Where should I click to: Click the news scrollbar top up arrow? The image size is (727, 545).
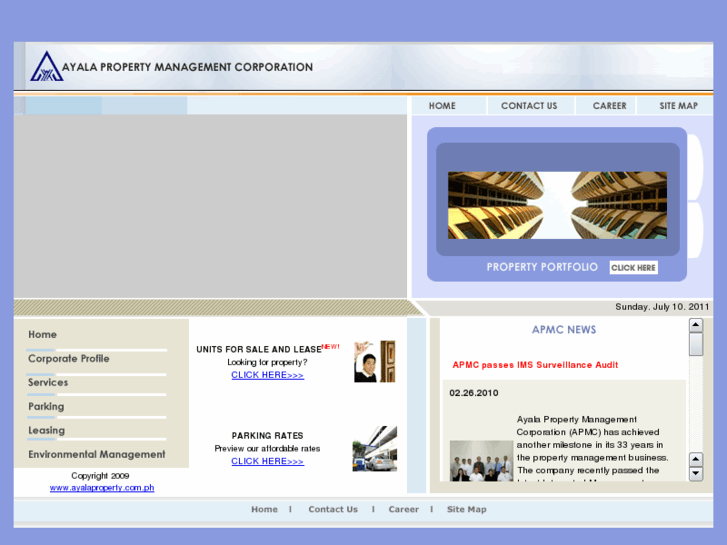point(695,325)
